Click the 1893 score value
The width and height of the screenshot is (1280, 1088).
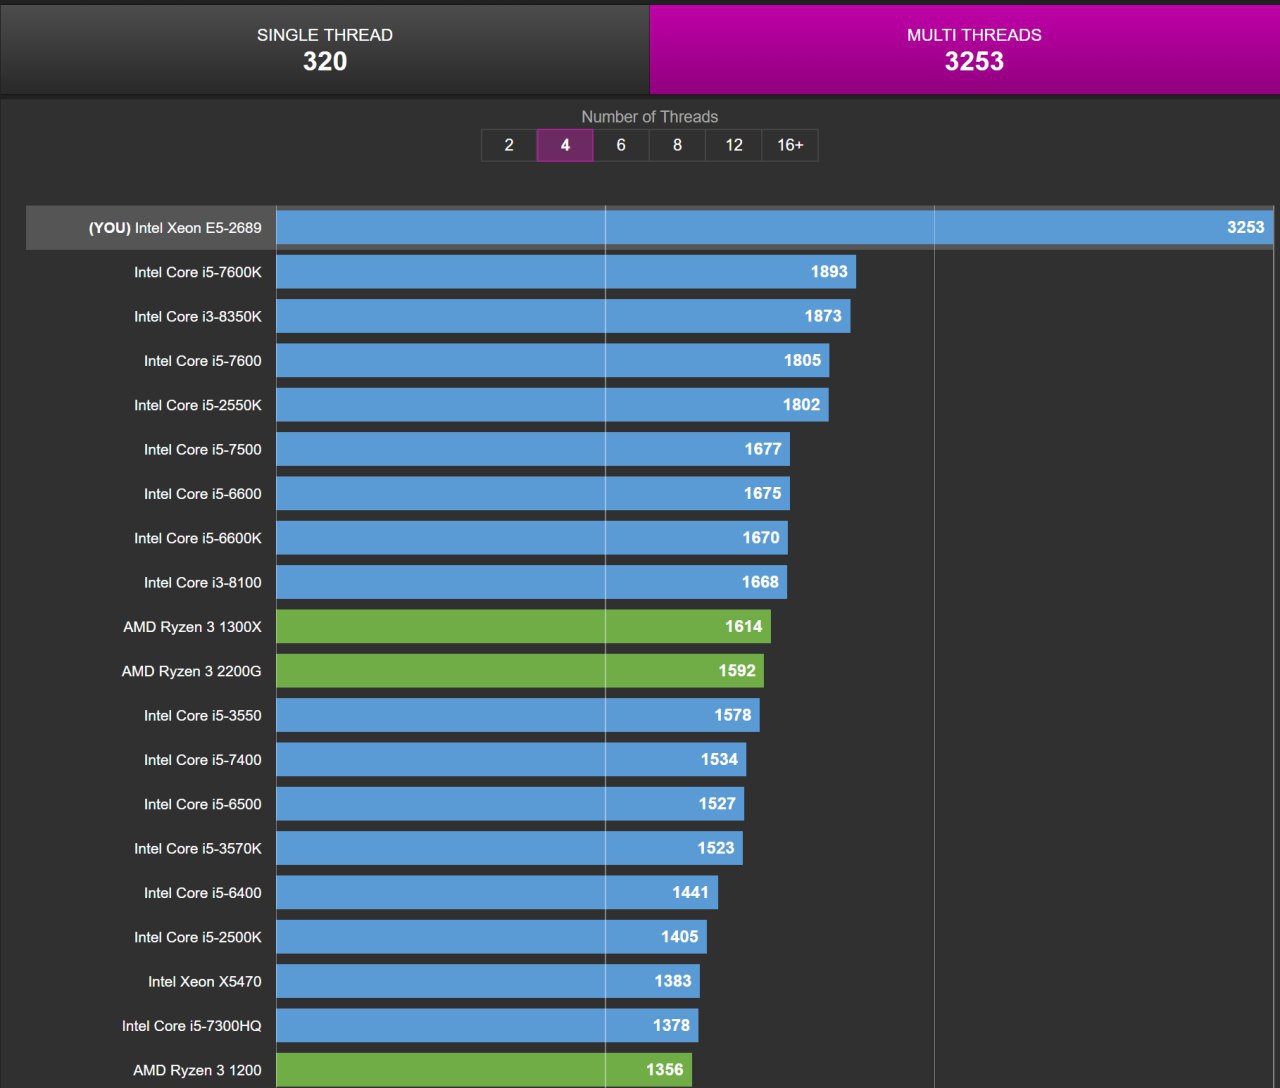(829, 271)
